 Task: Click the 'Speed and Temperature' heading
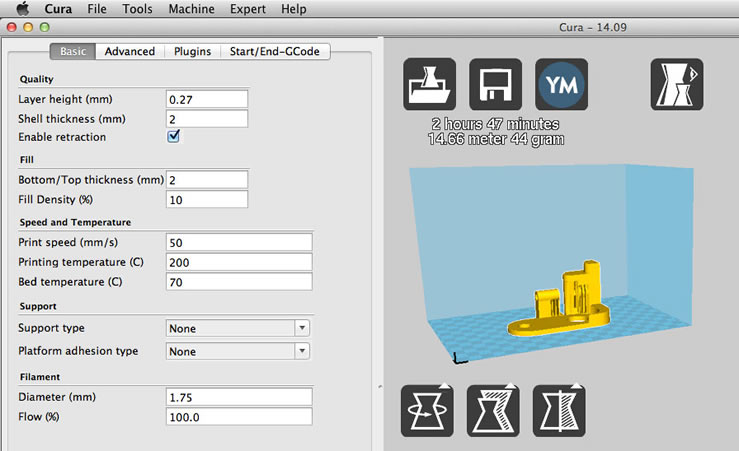tap(75, 222)
